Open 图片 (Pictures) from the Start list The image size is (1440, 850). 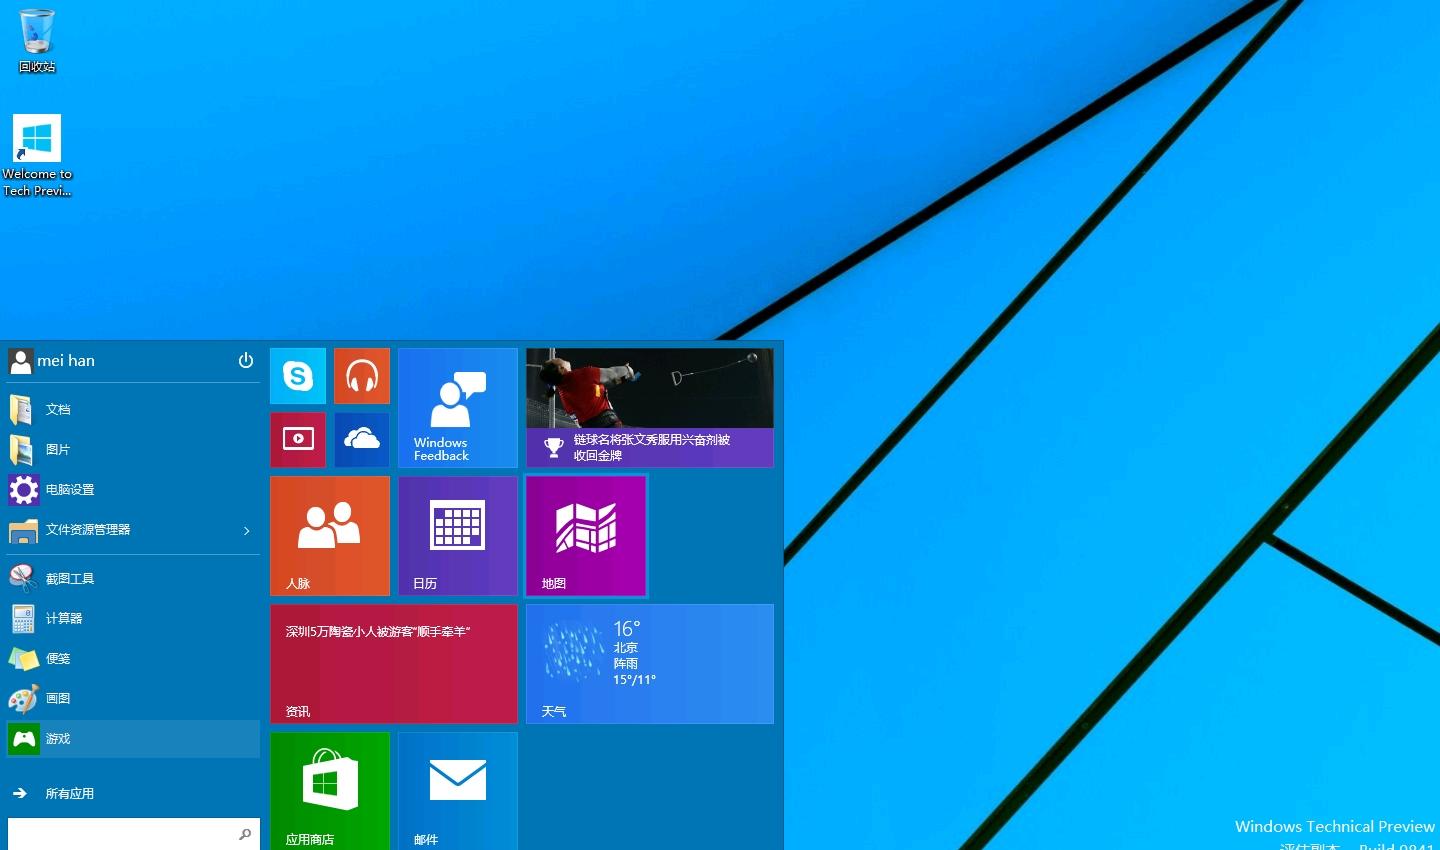pos(133,449)
